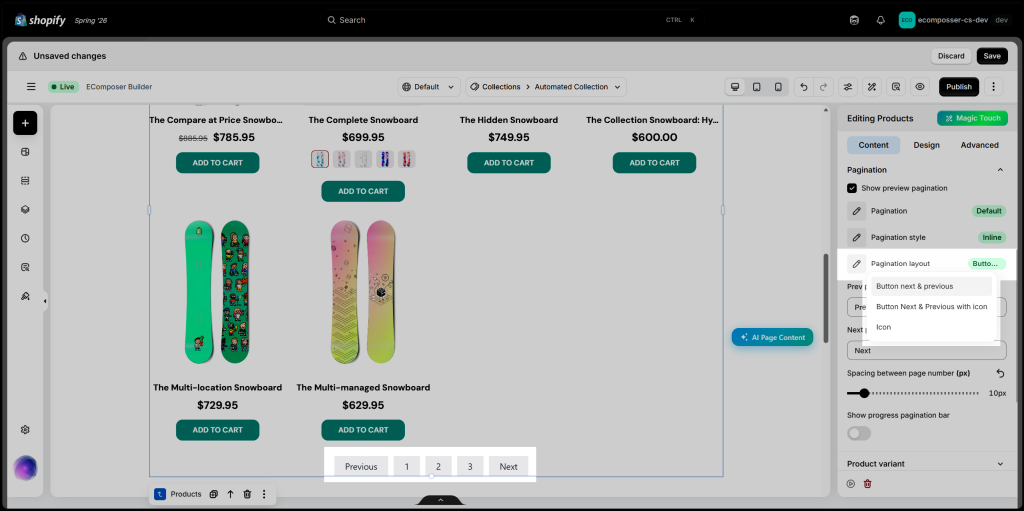The width and height of the screenshot is (1024, 511).
Task: Open the three-dot menu beside Publish
Action: point(993,87)
